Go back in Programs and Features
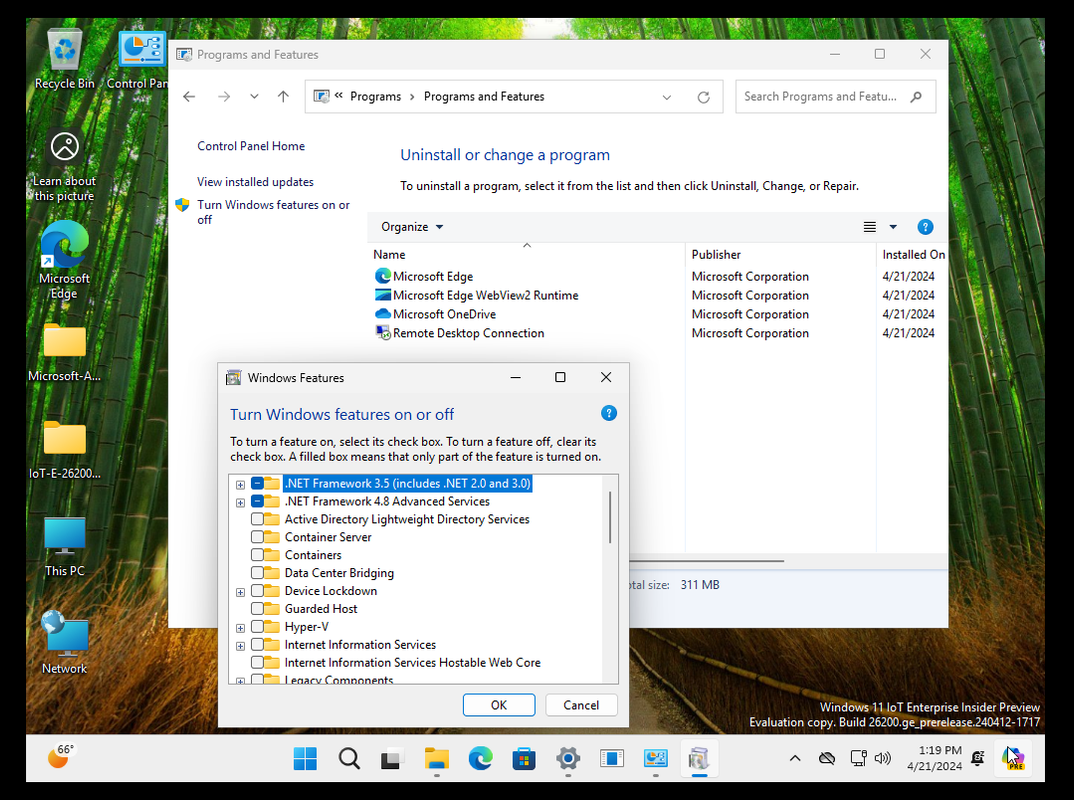1074x800 pixels. (x=189, y=97)
